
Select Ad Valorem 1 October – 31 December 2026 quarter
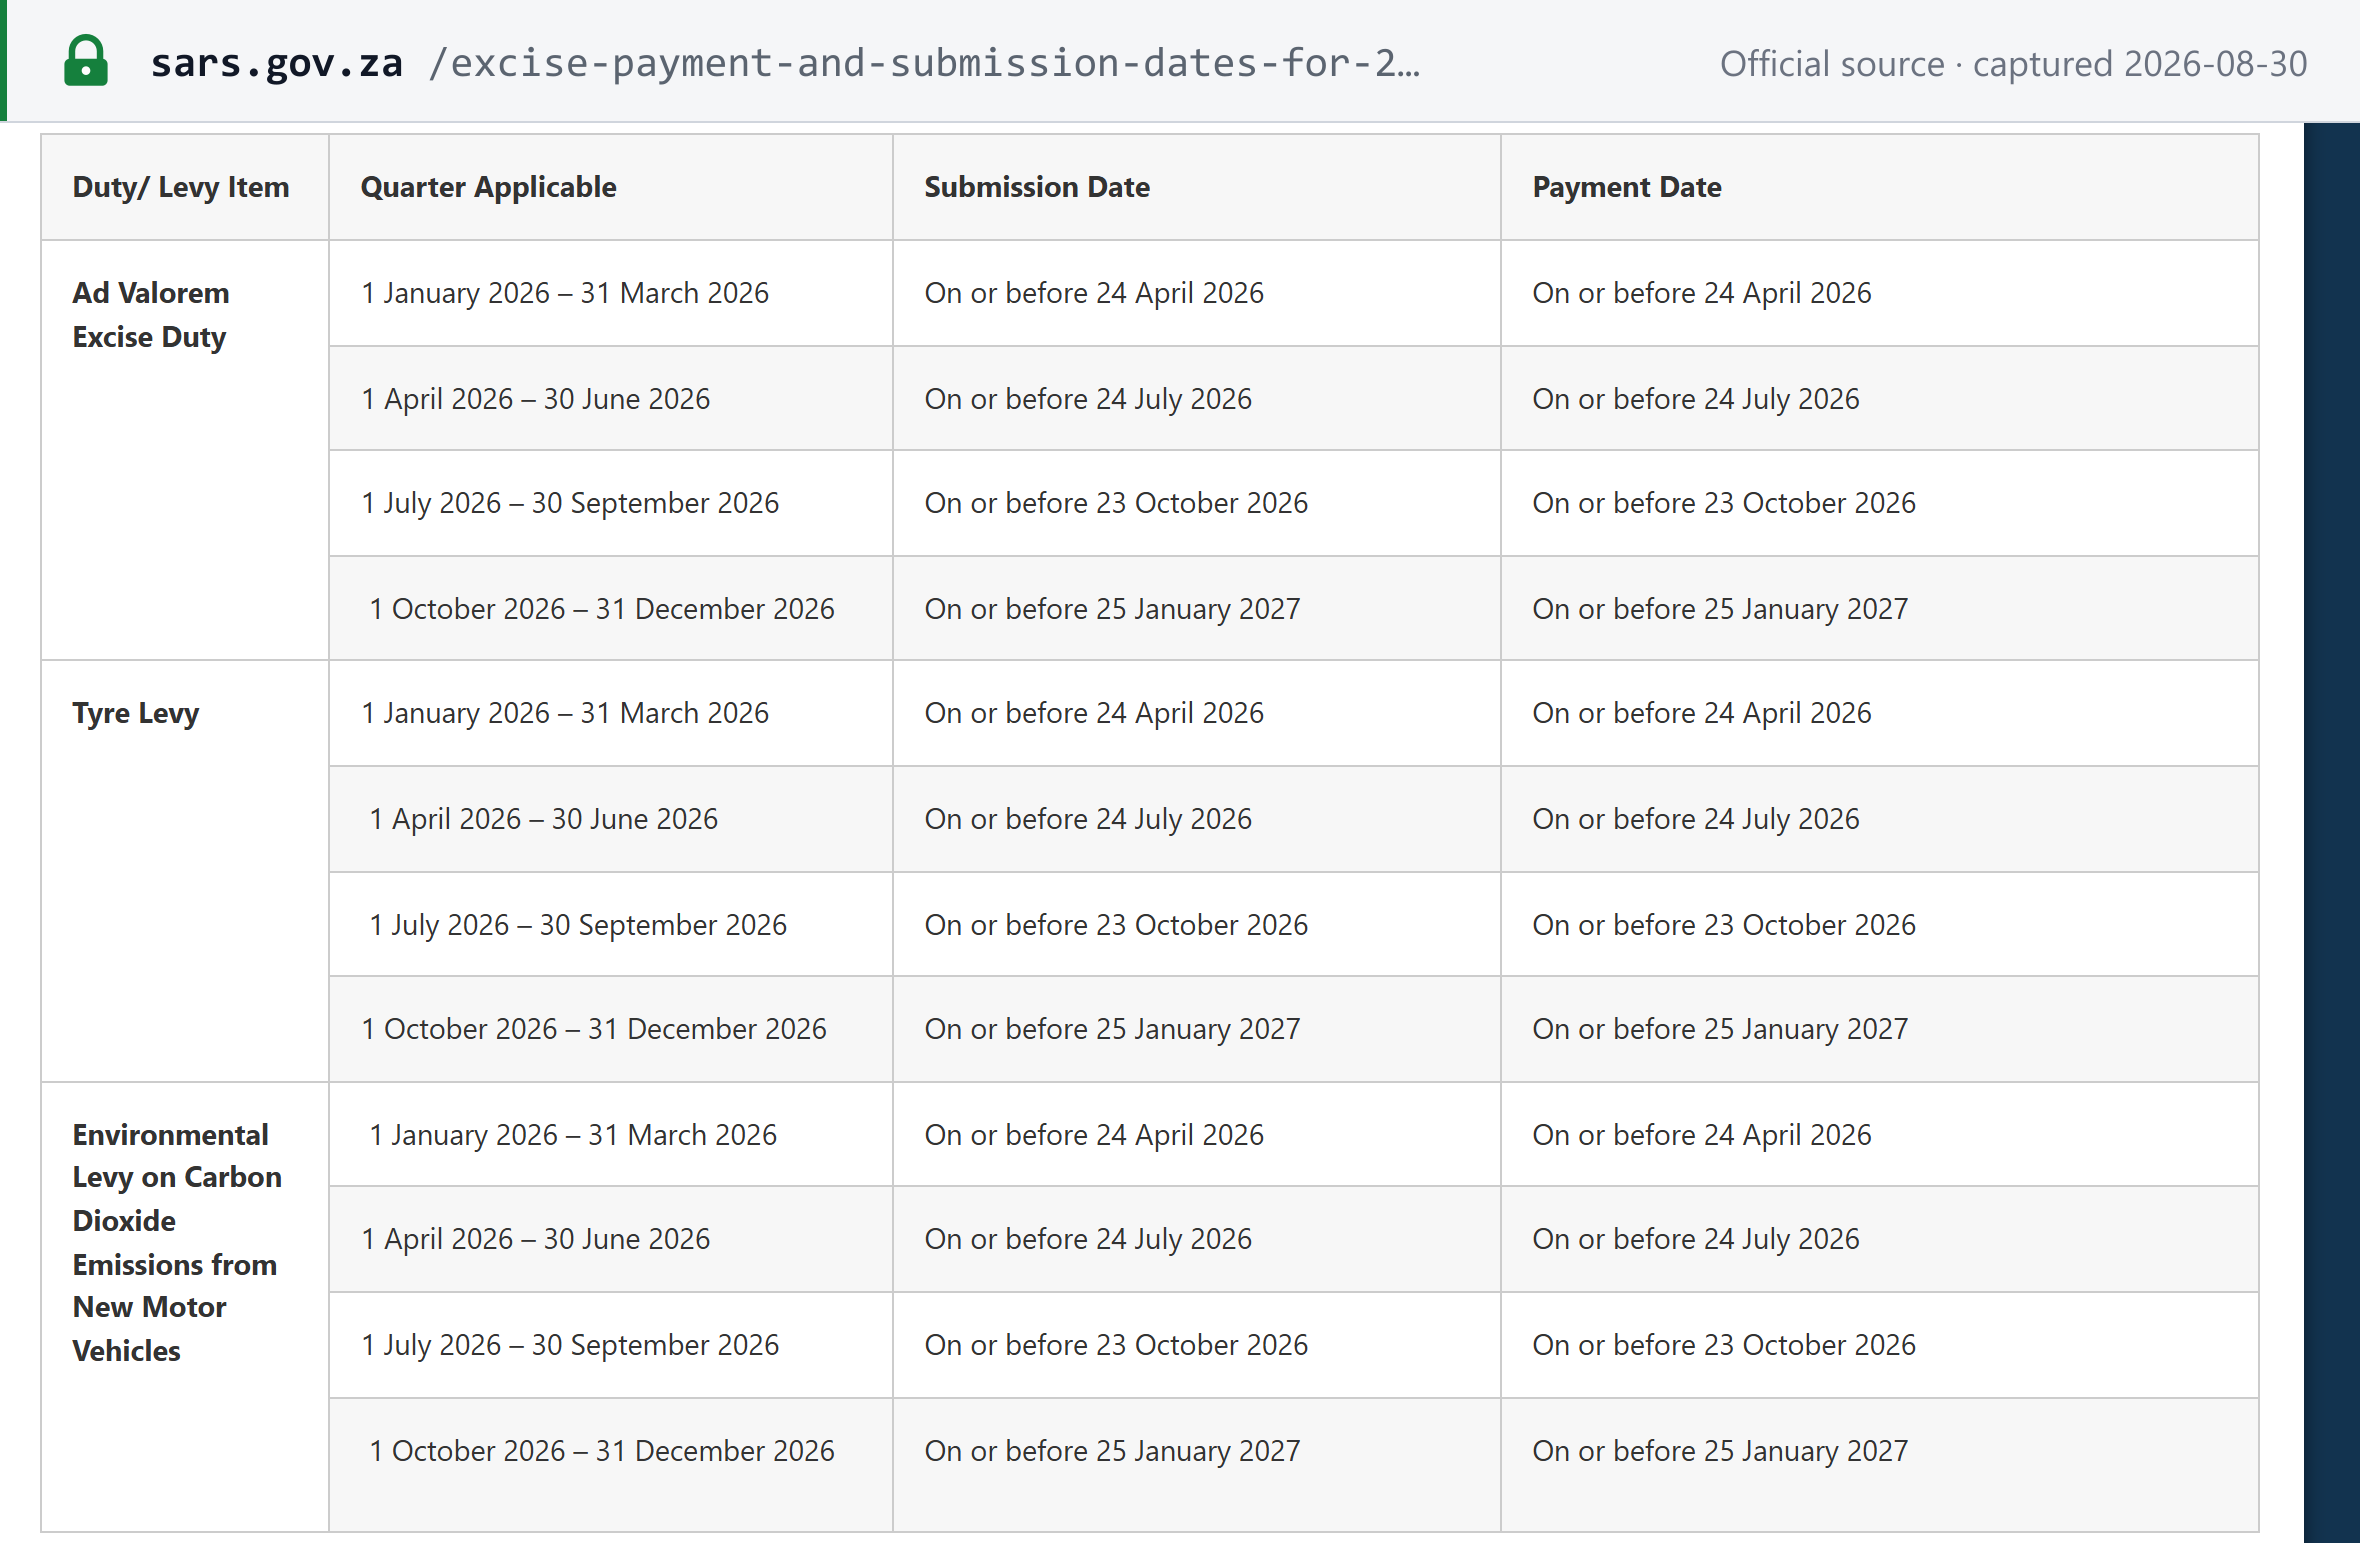(602, 609)
